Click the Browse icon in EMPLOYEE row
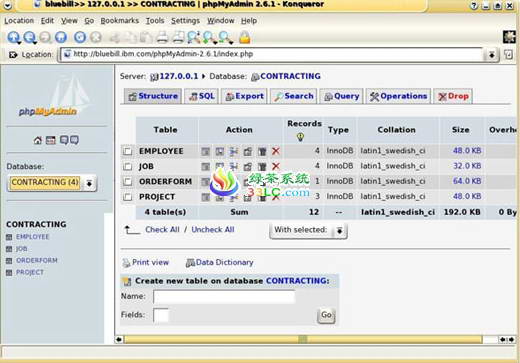The width and height of the screenshot is (520, 363). (206, 151)
